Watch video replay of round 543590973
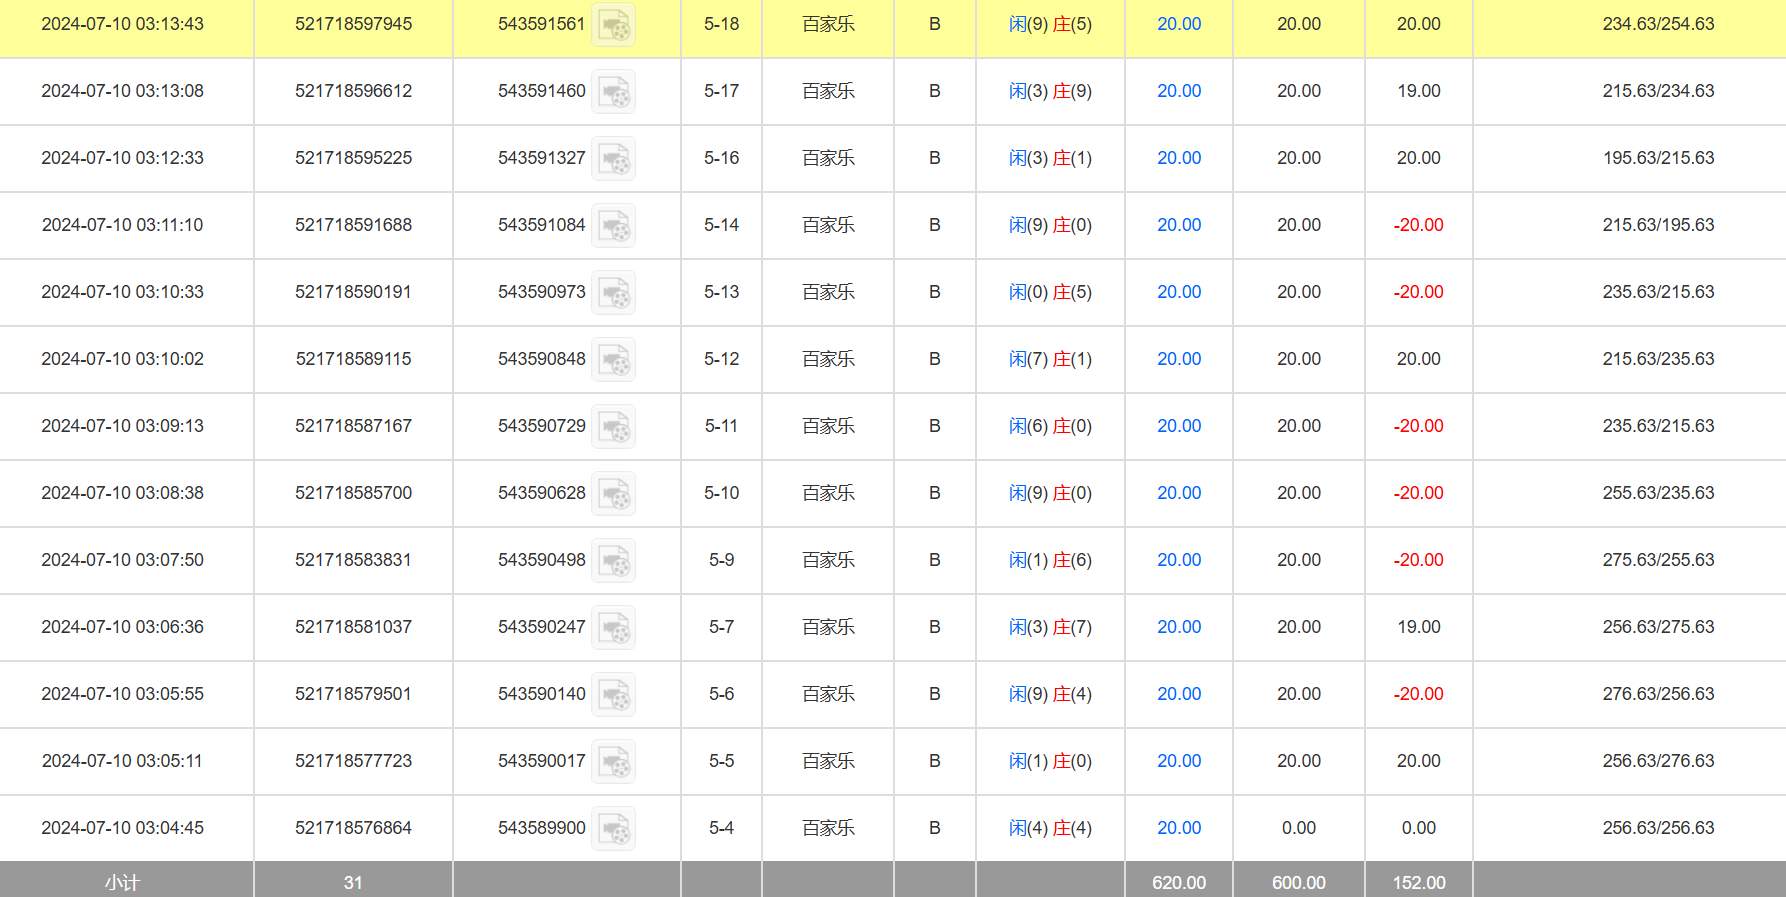 [x=613, y=293]
